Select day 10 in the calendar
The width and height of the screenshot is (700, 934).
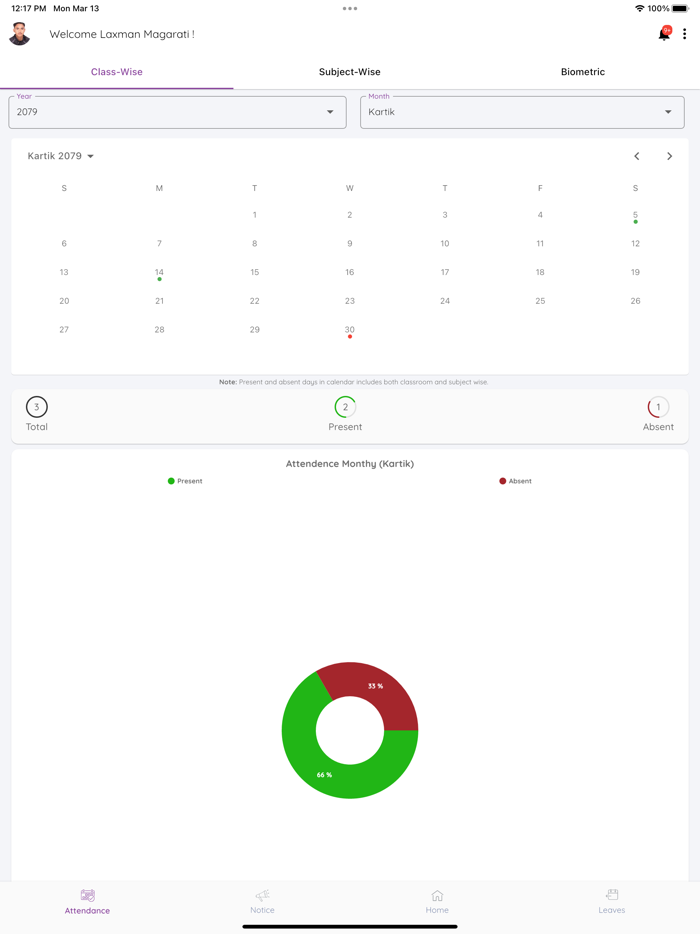click(445, 244)
